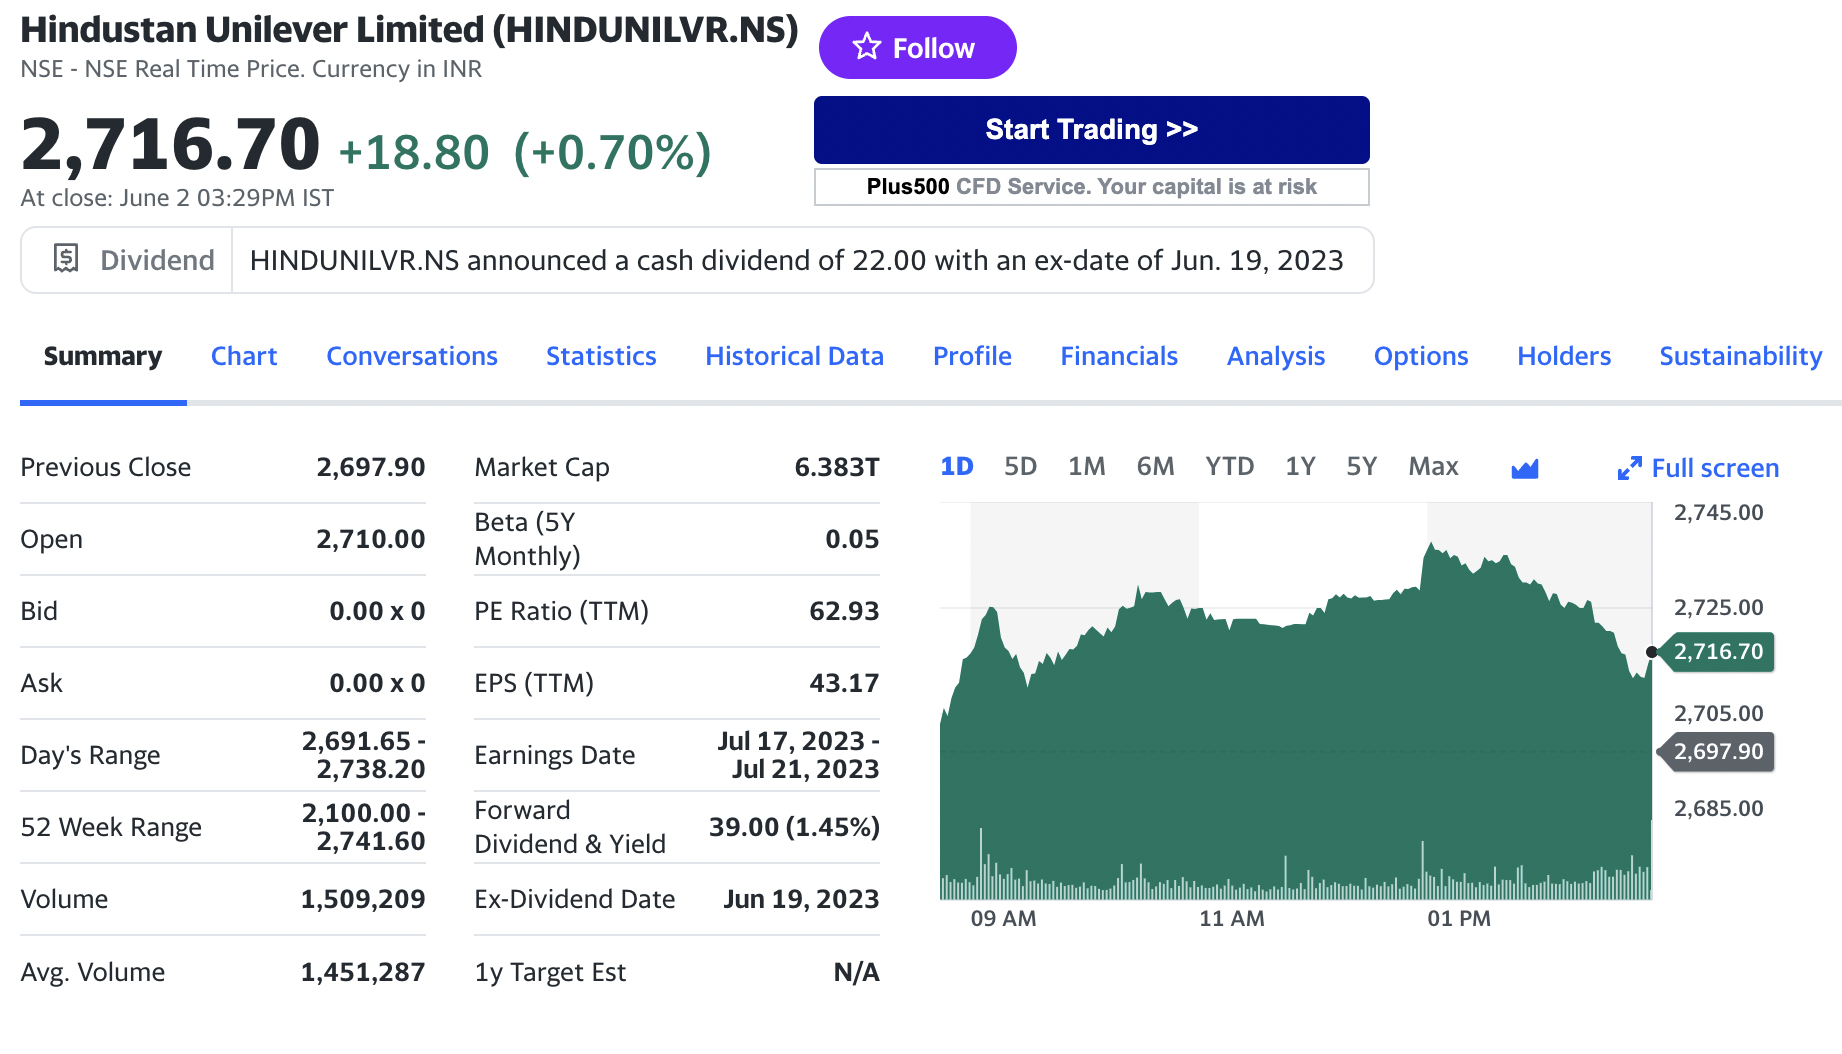Viewport: 1842px width, 1054px height.
Task: Go to the Sustainability tab
Action: (x=1741, y=357)
